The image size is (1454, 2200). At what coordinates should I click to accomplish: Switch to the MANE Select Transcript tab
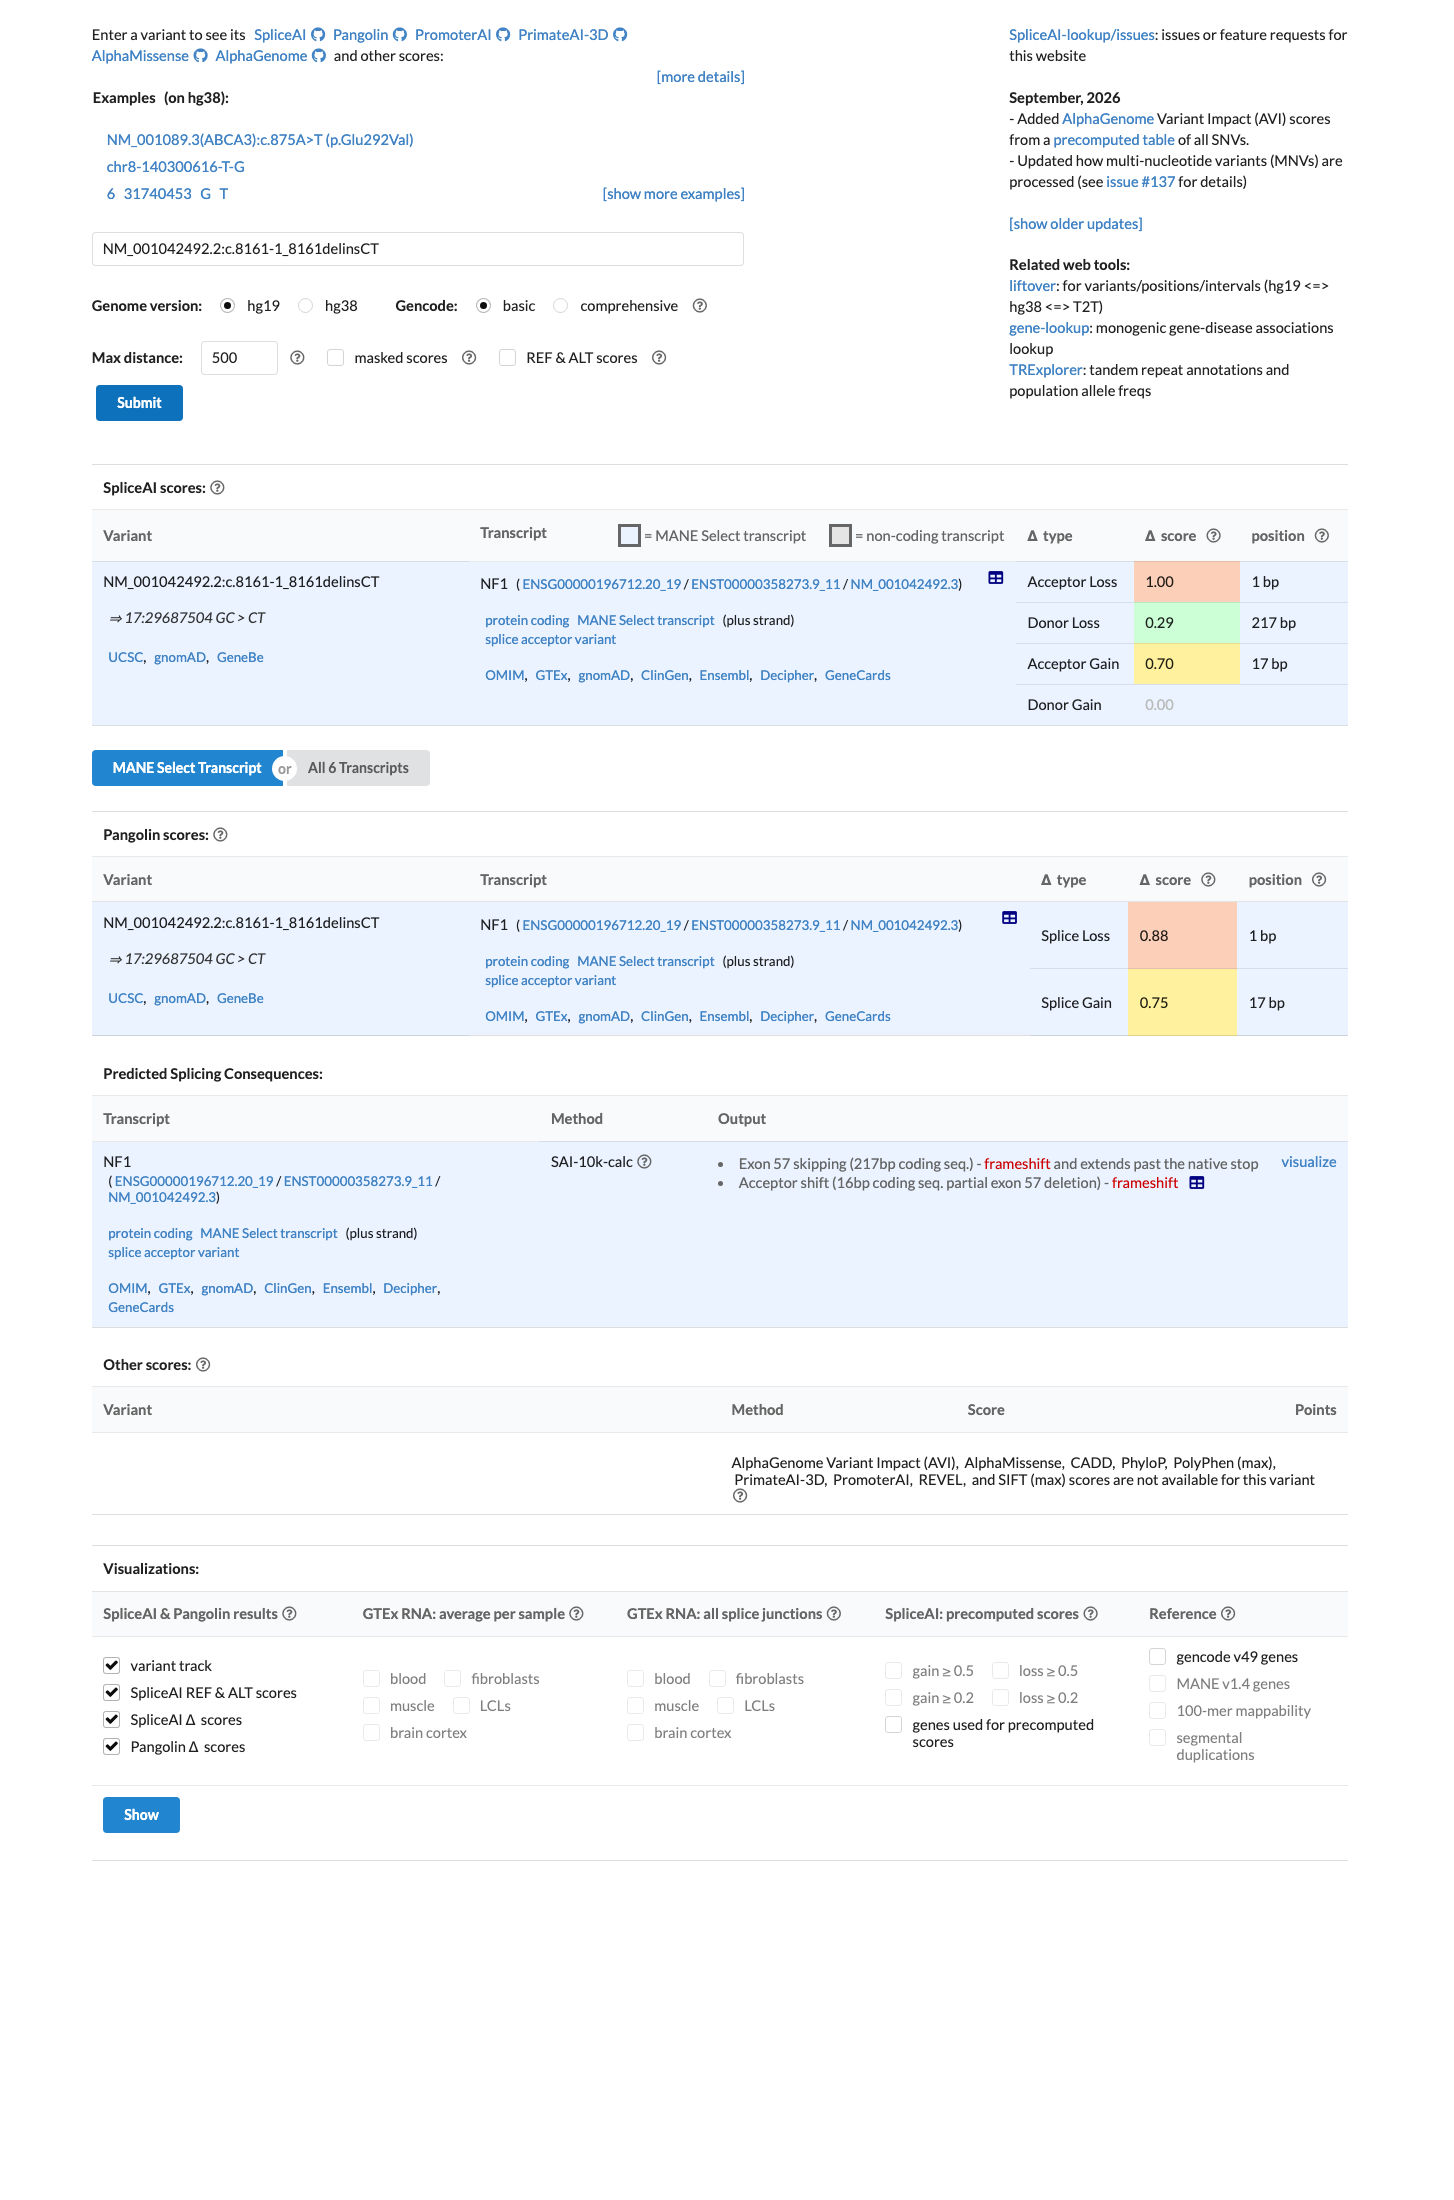click(187, 768)
